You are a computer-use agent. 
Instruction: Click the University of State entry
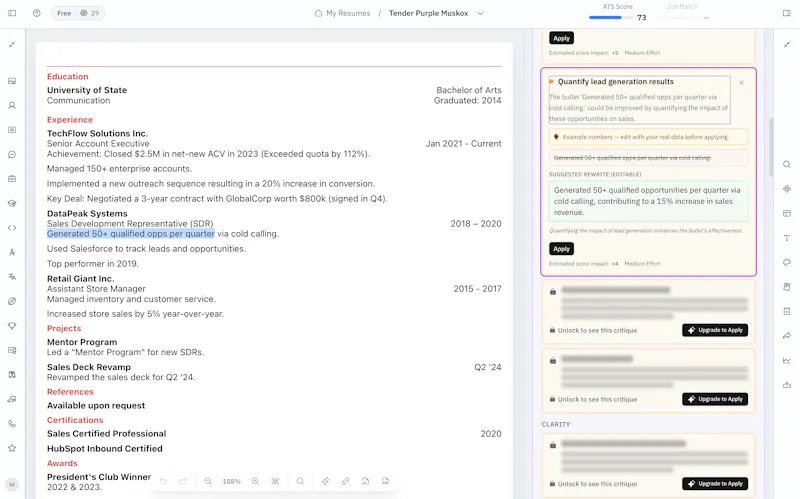(87, 90)
